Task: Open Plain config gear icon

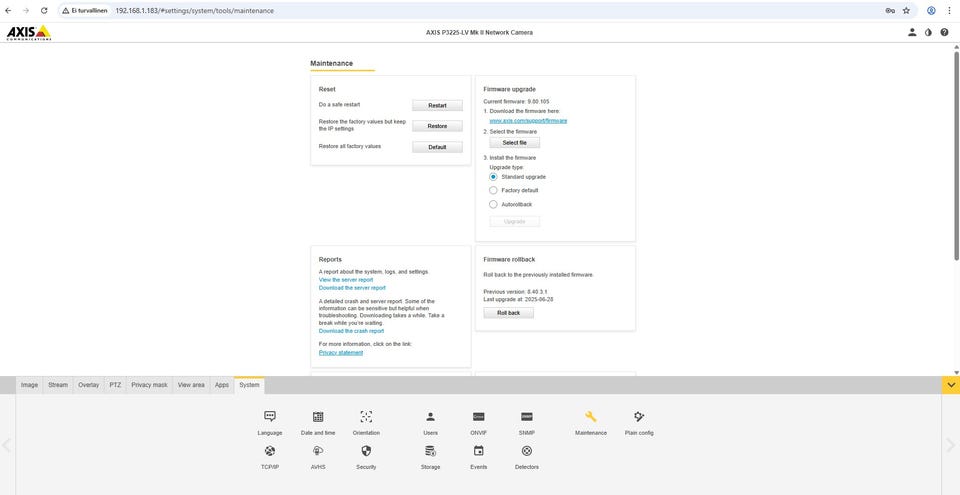Action: tap(639, 417)
